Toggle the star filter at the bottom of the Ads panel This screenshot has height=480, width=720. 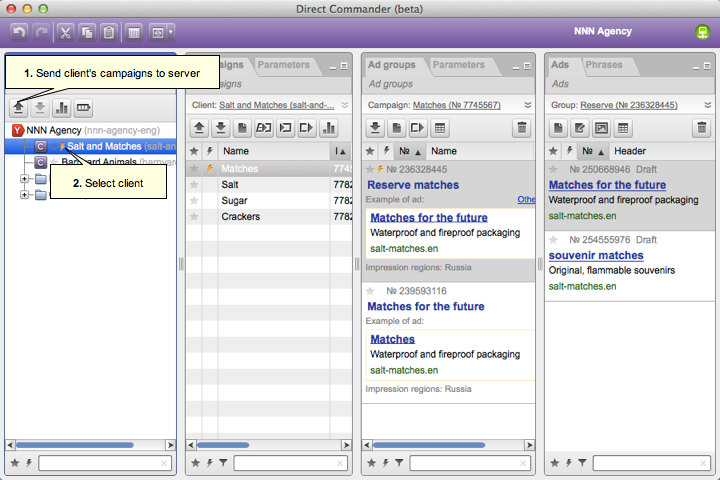[x=555, y=463]
